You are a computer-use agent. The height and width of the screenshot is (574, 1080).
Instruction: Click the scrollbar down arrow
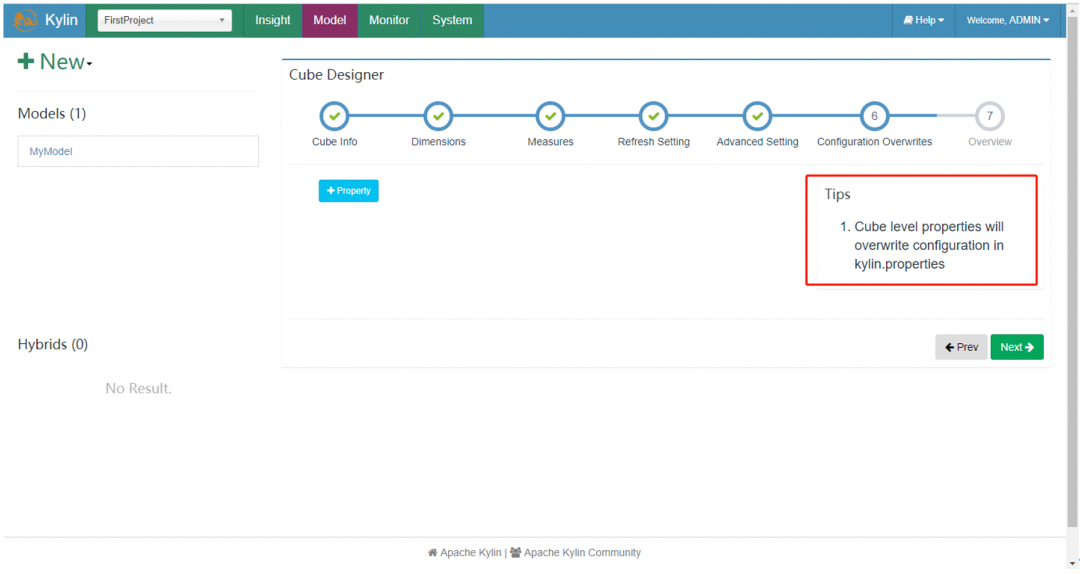(x=1072, y=564)
